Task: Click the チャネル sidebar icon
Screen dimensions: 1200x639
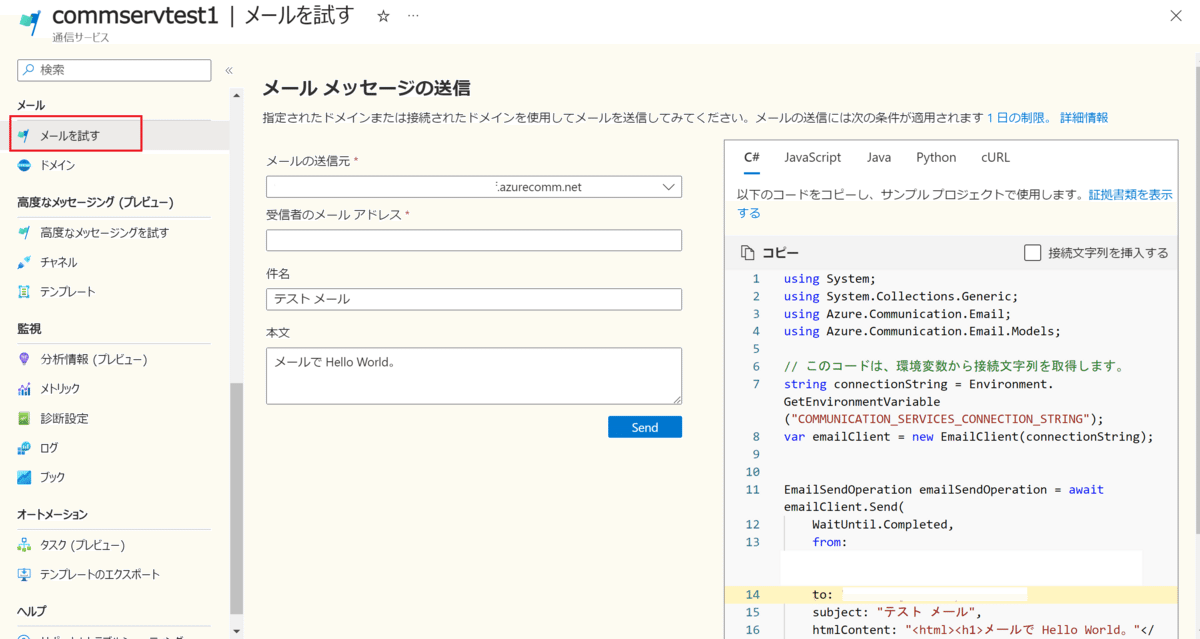Action: 24,262
